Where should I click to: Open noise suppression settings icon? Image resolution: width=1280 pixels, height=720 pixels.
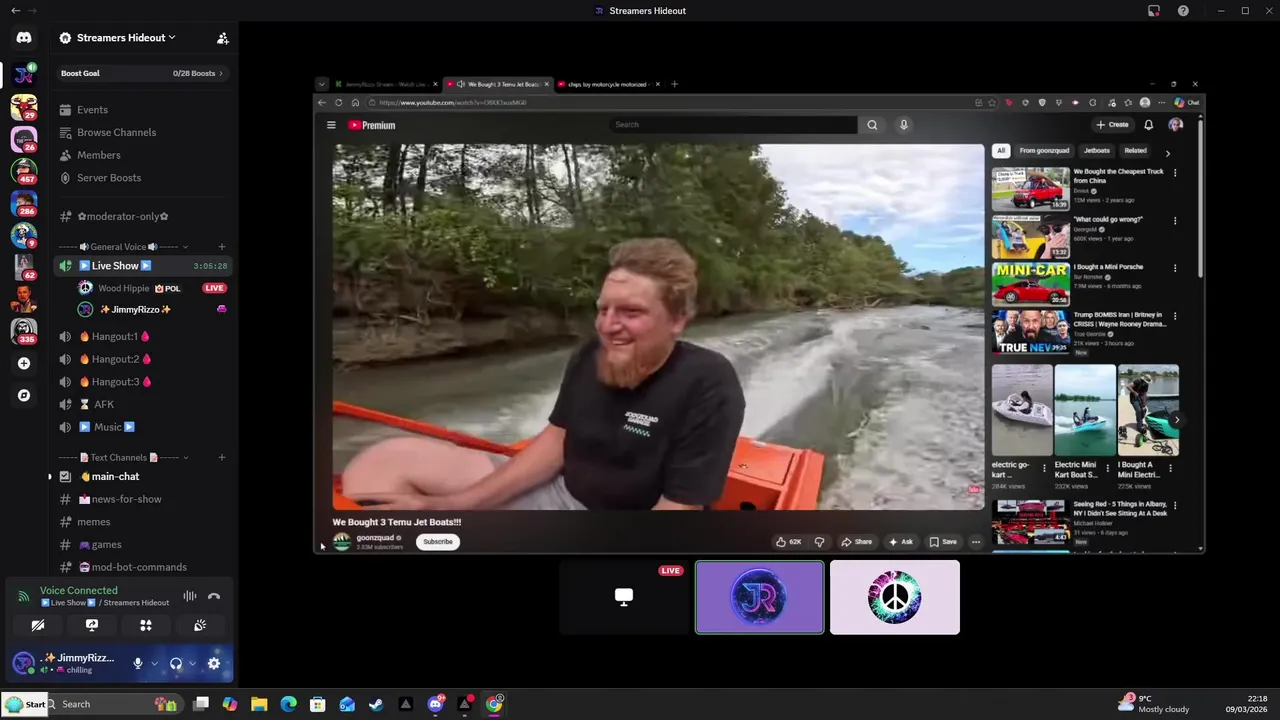pos(189,596)
